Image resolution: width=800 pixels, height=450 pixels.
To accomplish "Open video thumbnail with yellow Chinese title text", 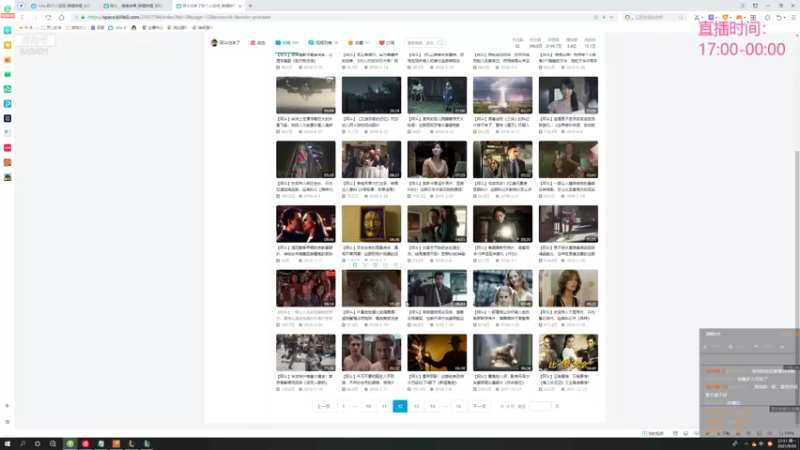I will coord(568,353).
